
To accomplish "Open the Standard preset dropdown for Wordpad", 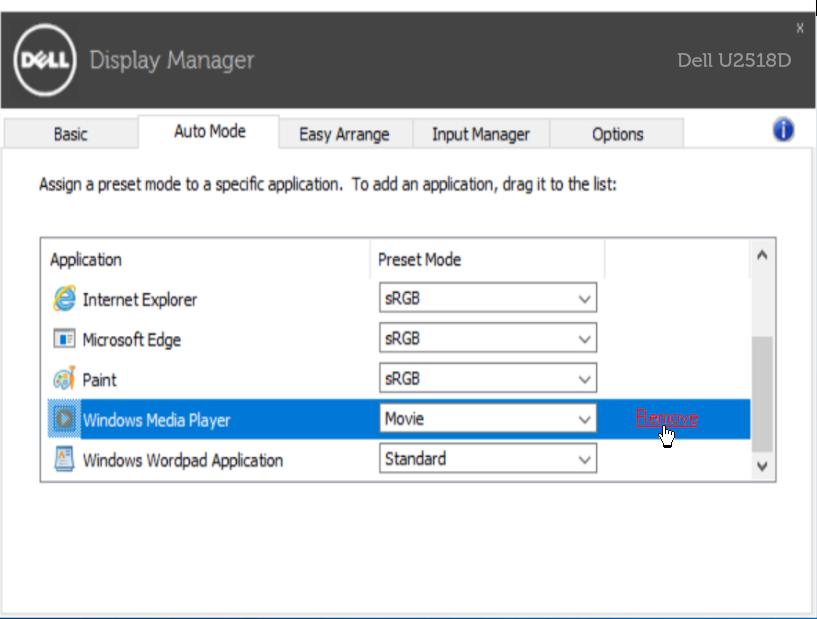I will pyautogui.click(x=488, y=459).
